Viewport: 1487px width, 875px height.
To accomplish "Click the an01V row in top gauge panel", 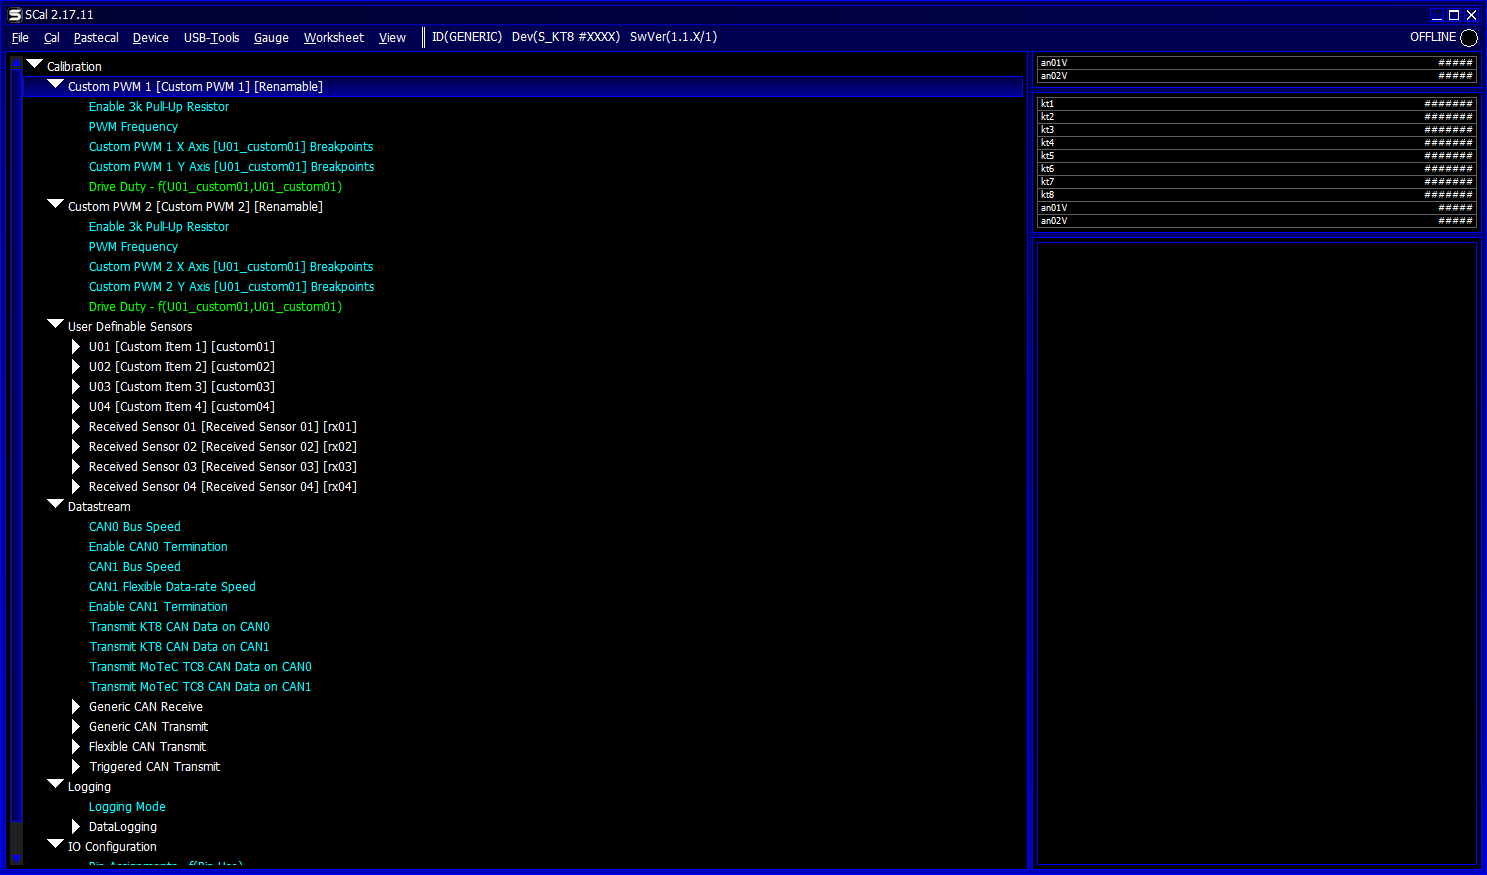I will click(x=1256, y=63).
